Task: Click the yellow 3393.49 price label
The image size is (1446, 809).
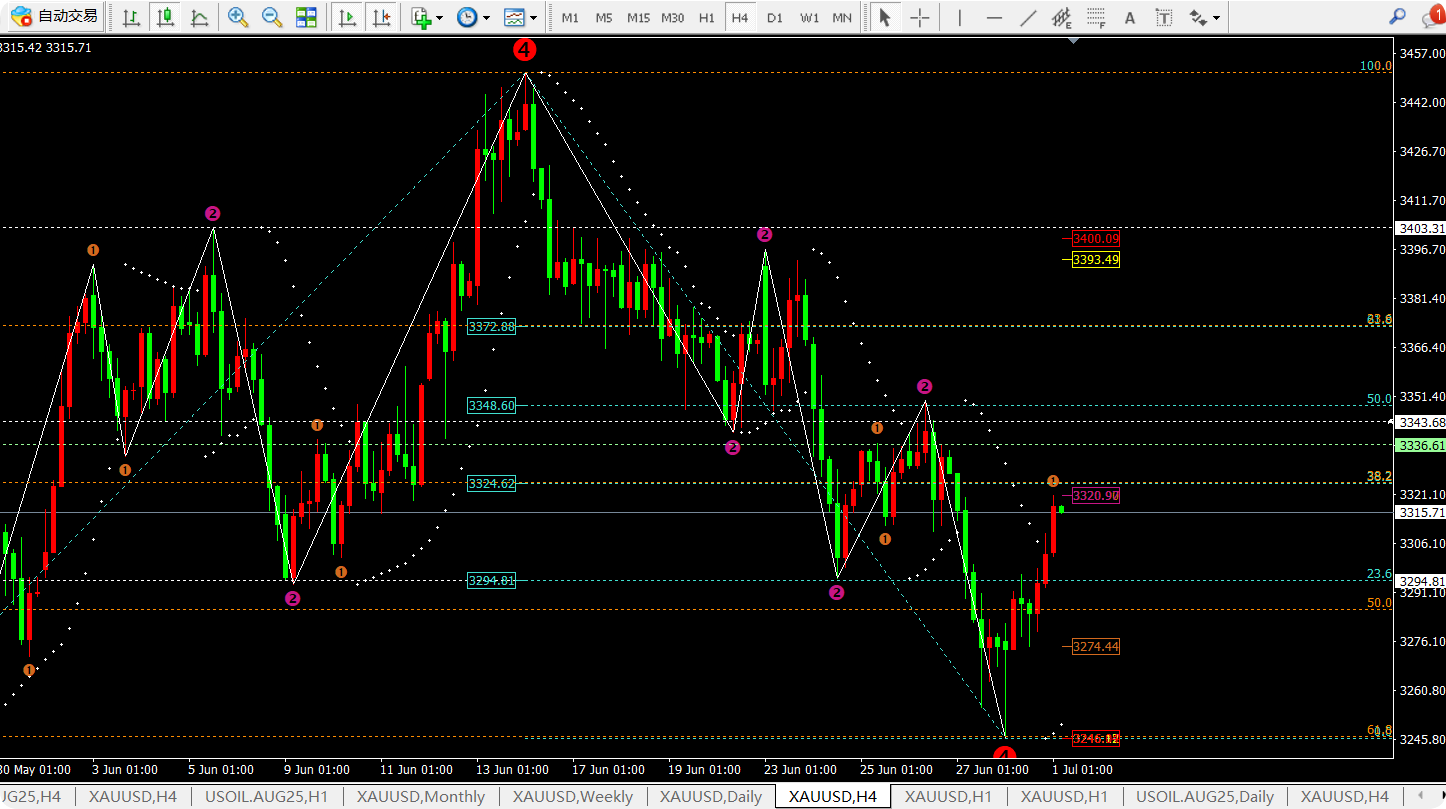Action: (x=1095, y=260)
